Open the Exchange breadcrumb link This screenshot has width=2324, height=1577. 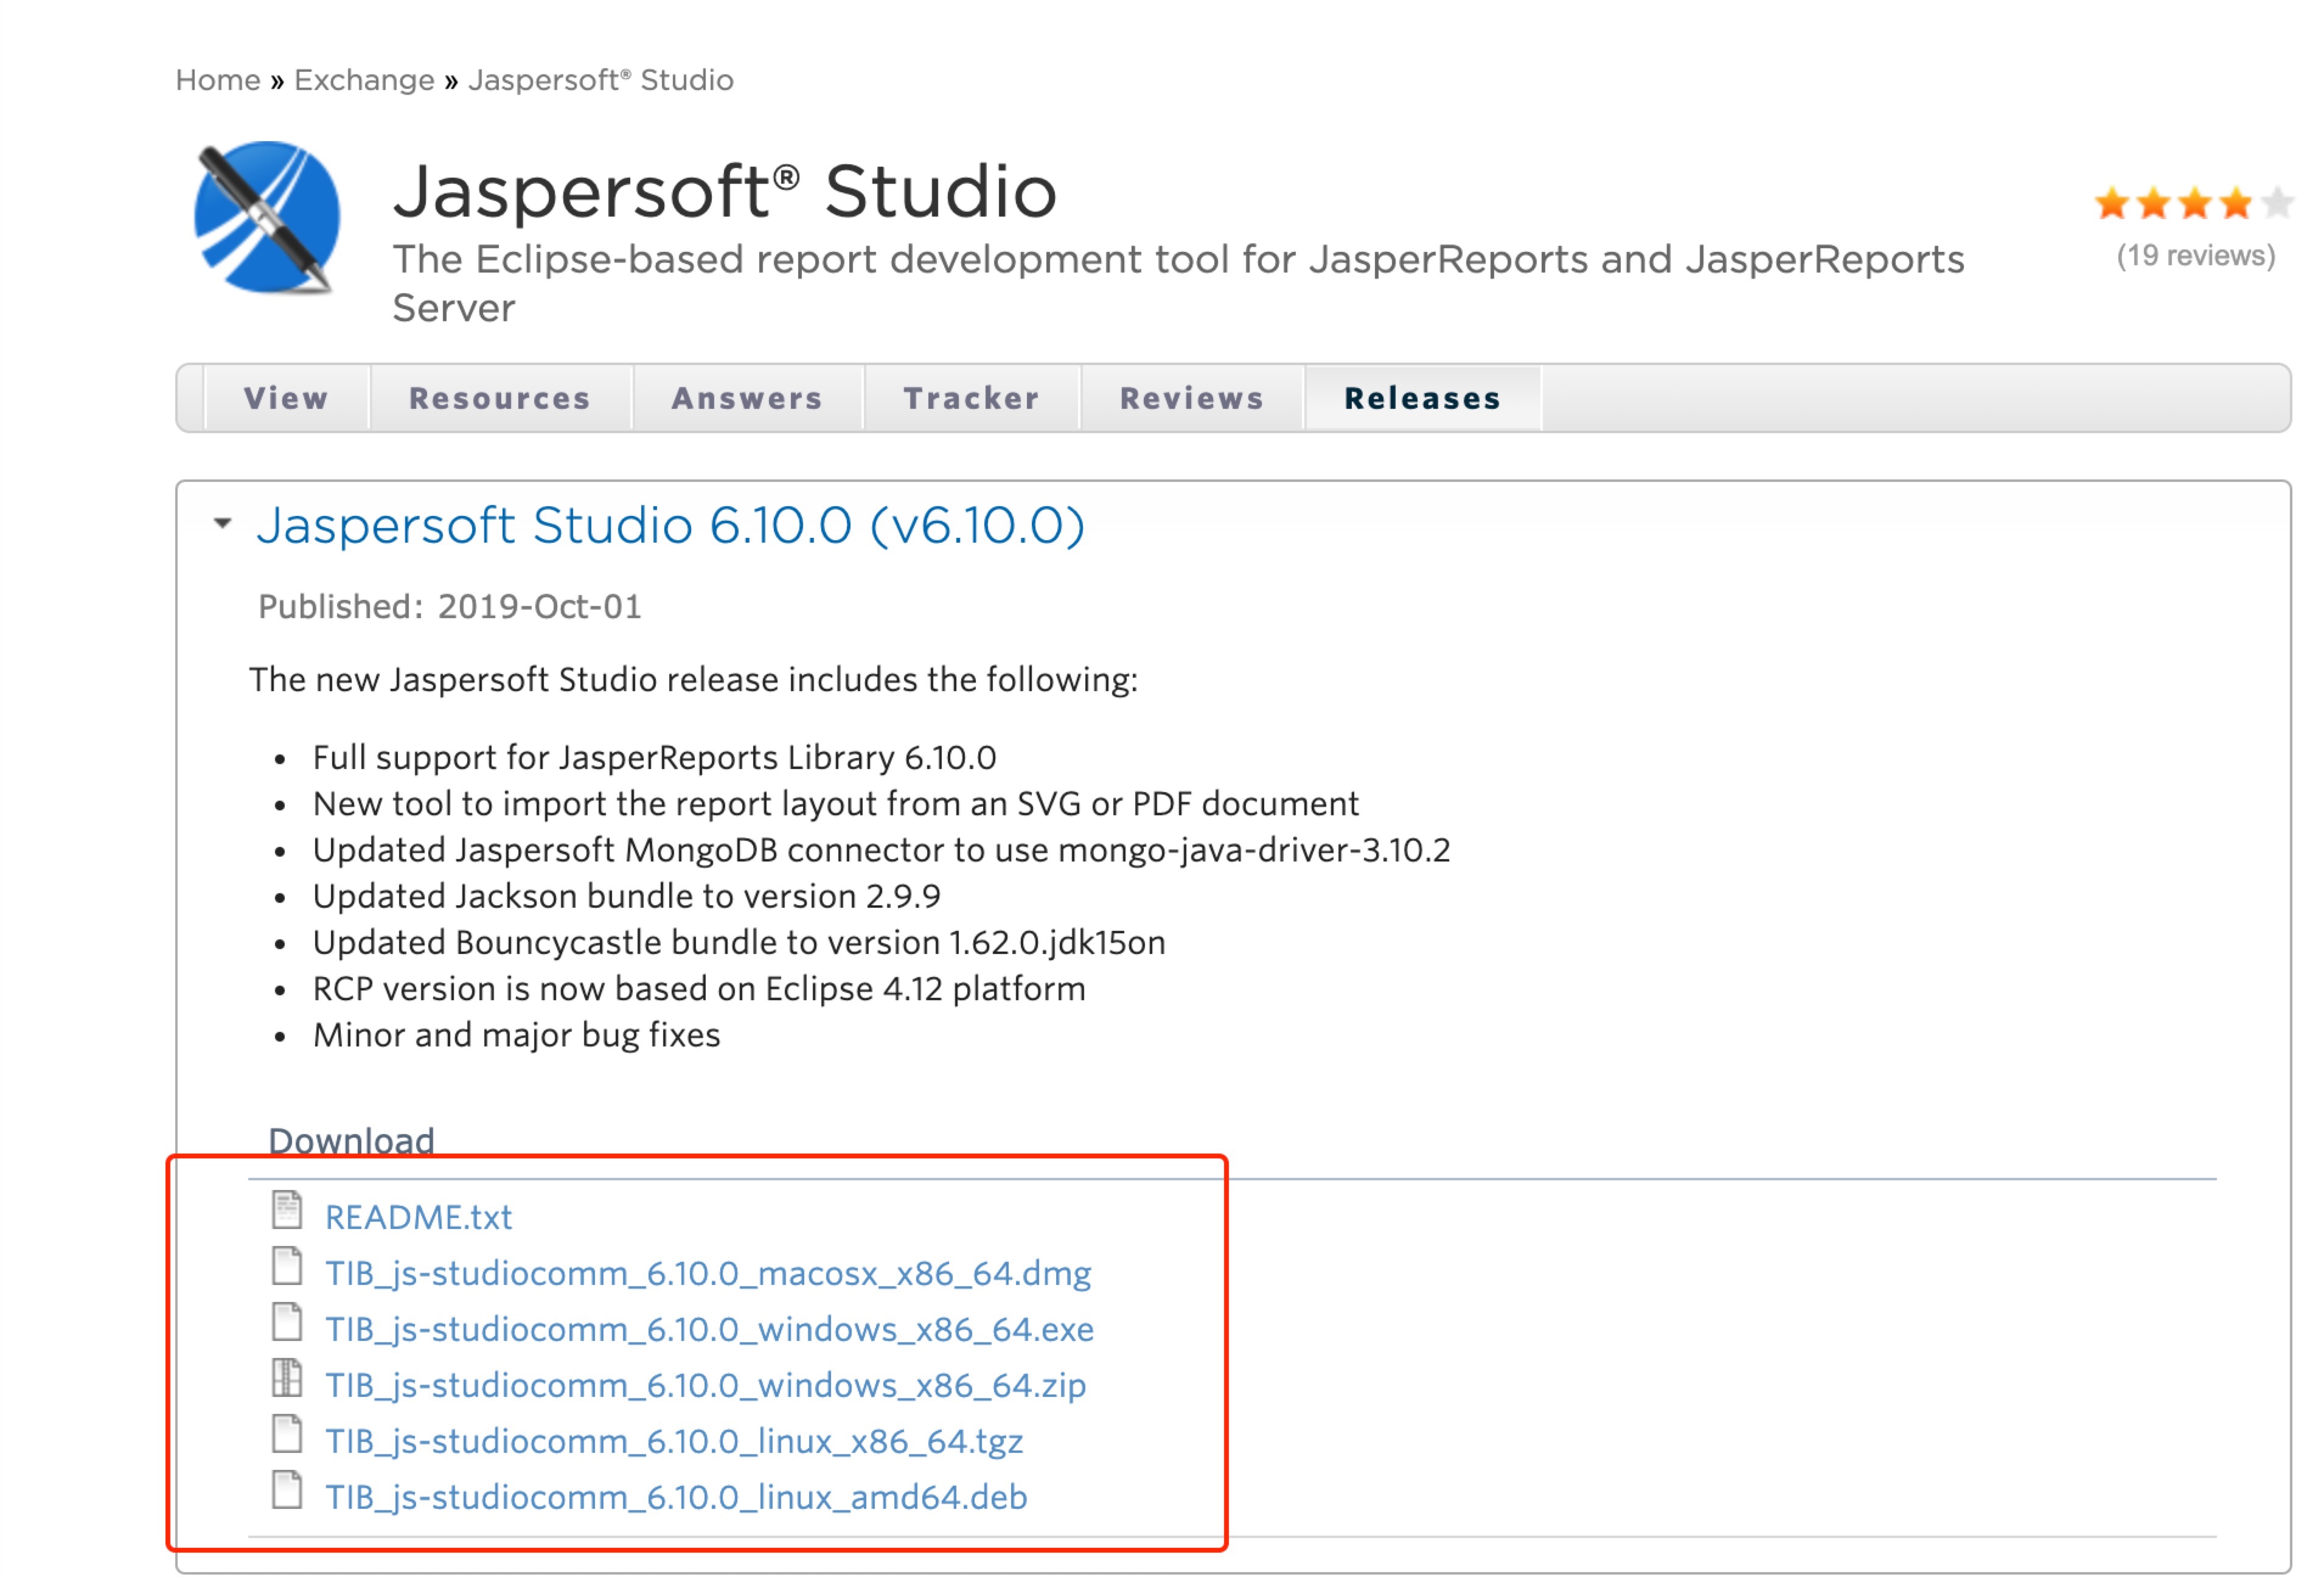click(364, 80)
